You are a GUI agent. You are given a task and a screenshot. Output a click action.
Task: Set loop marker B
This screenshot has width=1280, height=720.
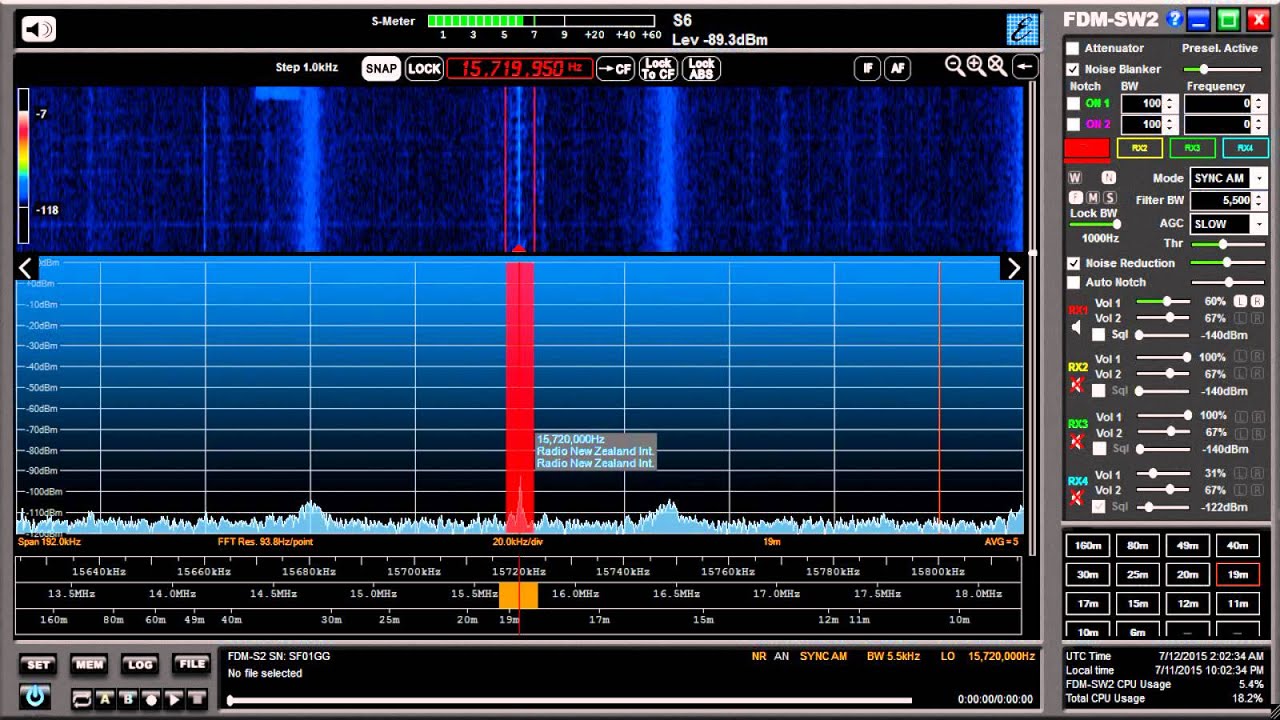click(127, 699)
